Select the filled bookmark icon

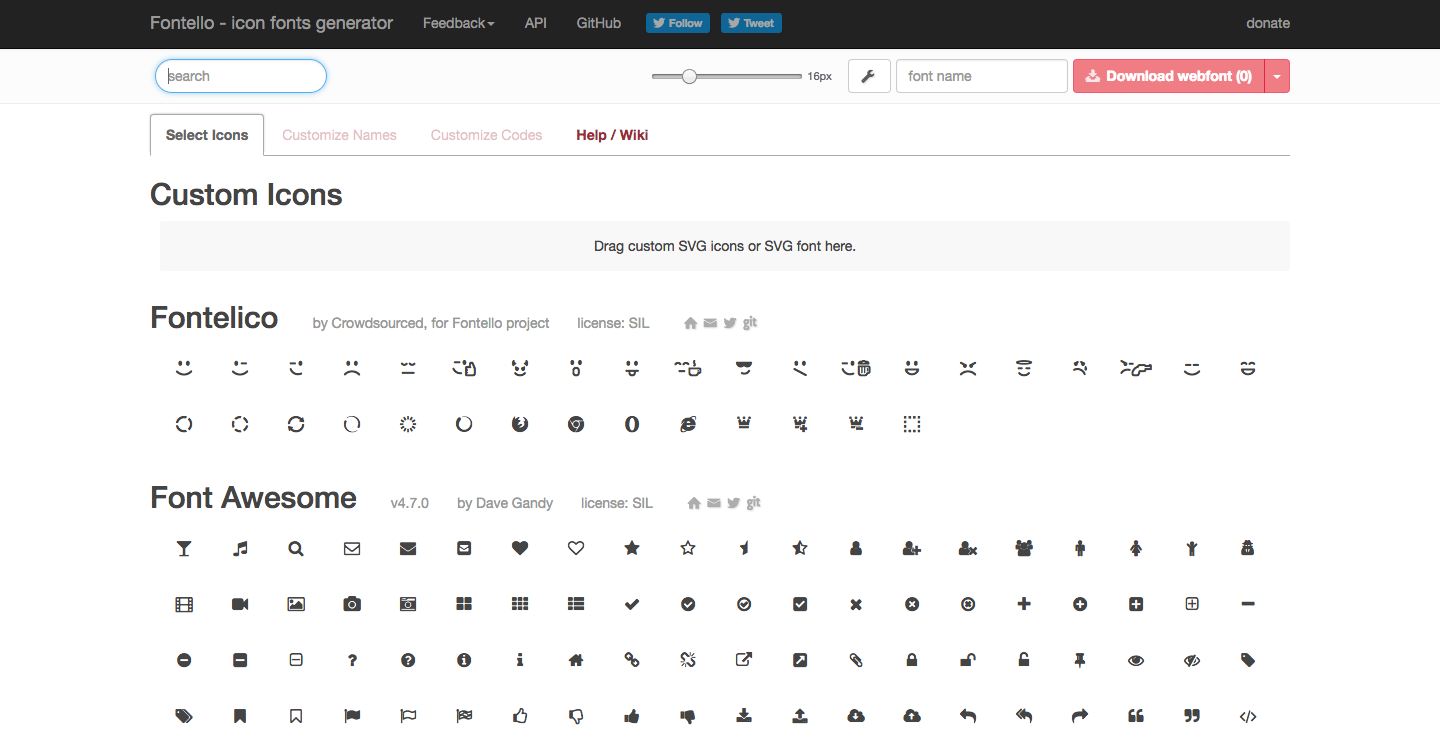point(240,716)
